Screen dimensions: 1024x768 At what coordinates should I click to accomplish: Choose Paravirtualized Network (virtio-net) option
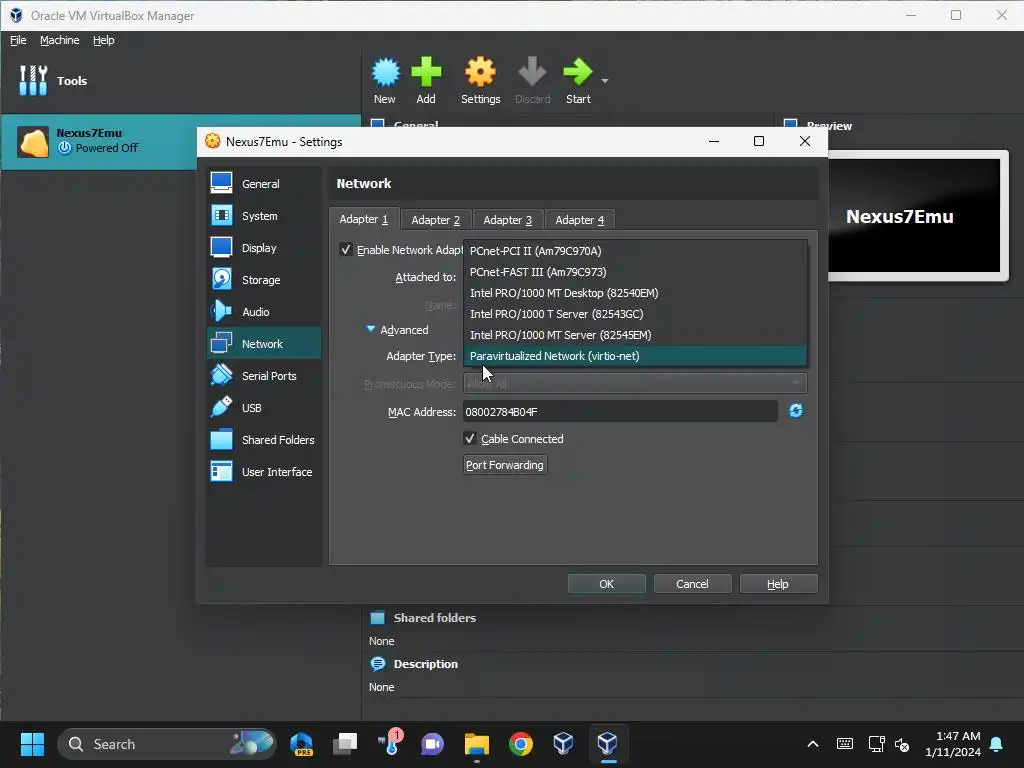tap(635, 356)
